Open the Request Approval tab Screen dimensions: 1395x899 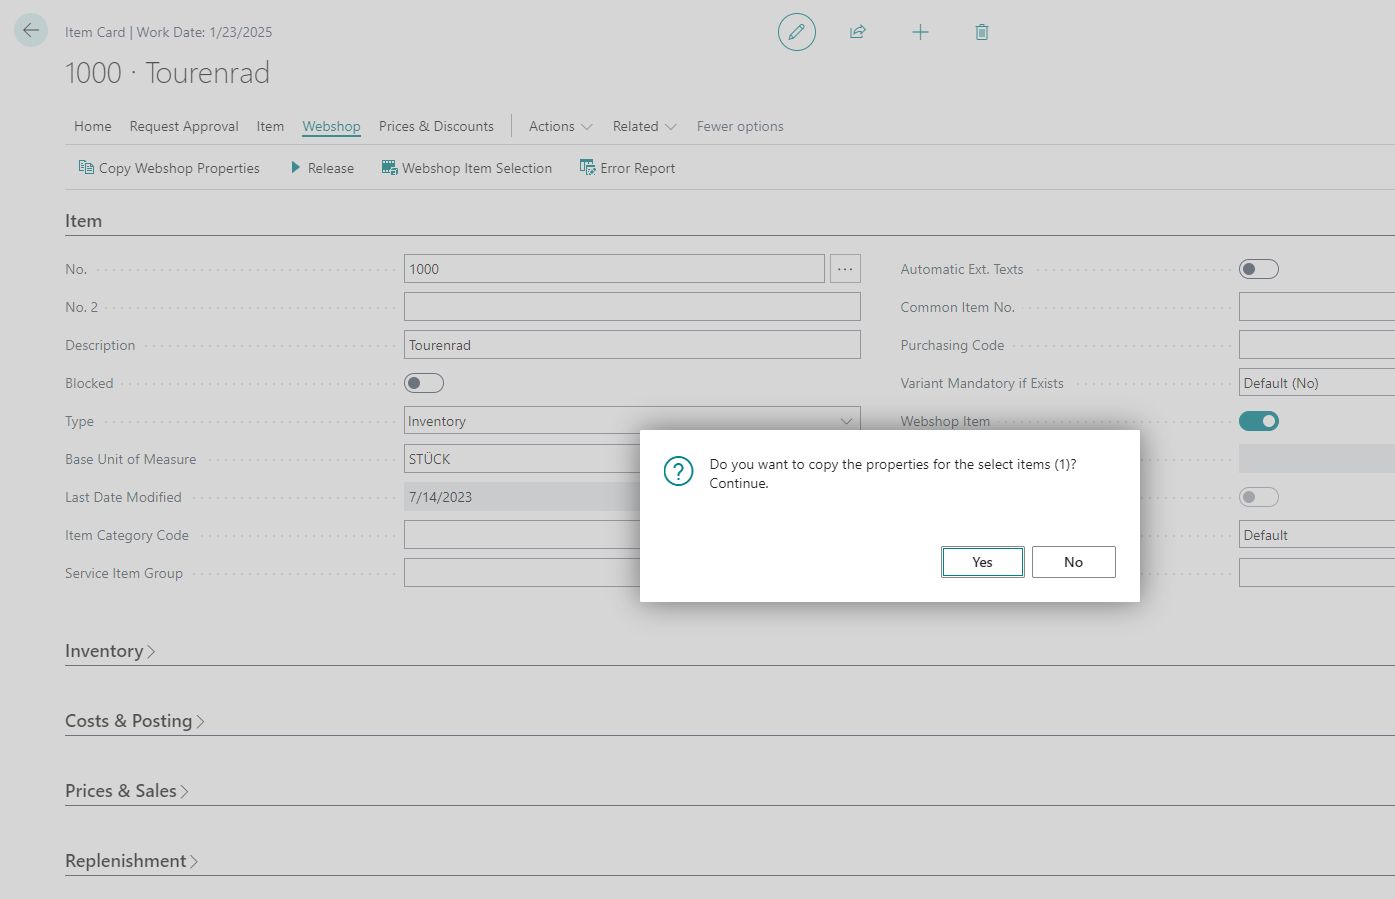pyautogui.click(x=184, y=126)
